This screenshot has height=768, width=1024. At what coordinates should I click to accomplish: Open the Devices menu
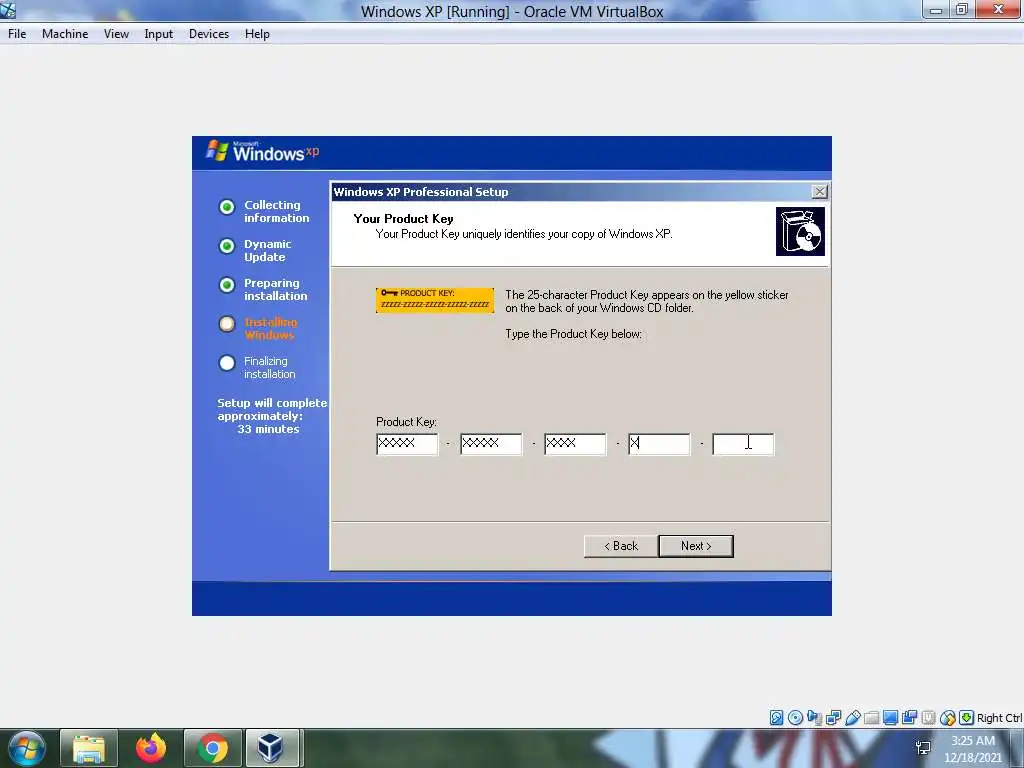tap(209, 34)
